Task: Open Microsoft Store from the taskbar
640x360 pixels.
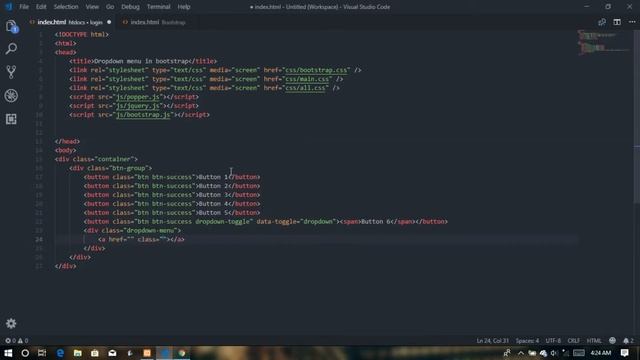Action: (x=95, y=353)
